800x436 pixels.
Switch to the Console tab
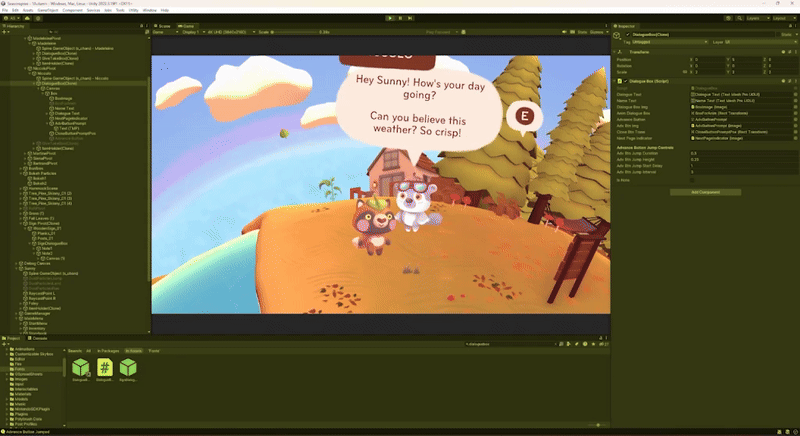tap(39, 338)
